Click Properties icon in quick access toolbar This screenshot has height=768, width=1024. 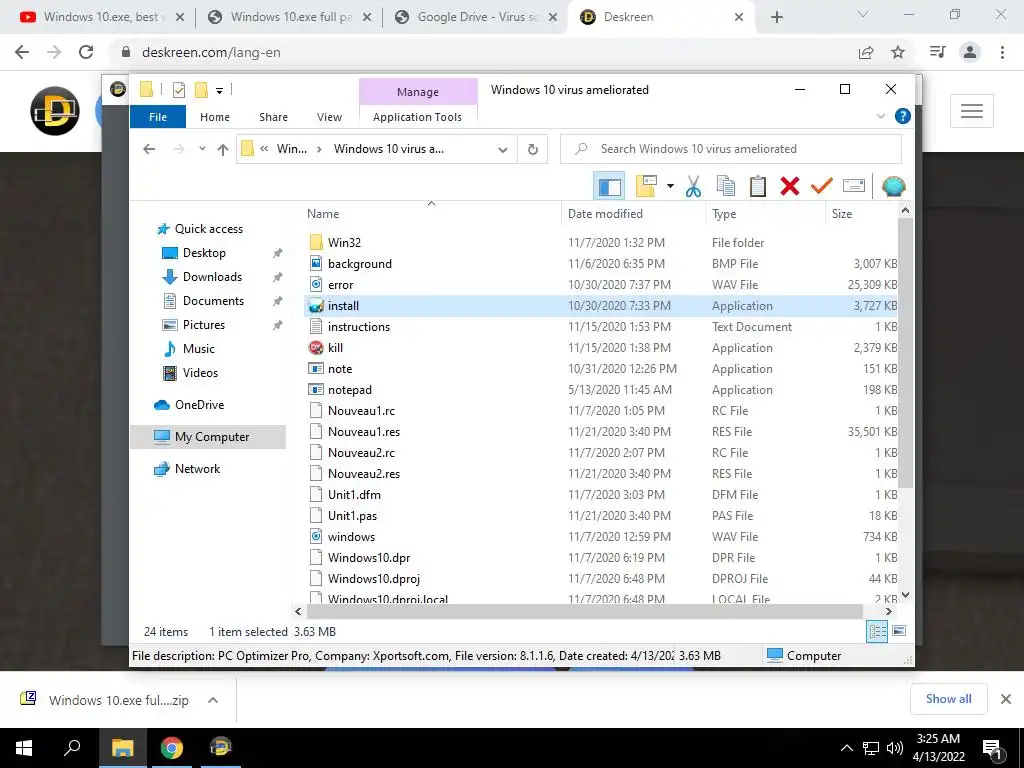[178, 90]
